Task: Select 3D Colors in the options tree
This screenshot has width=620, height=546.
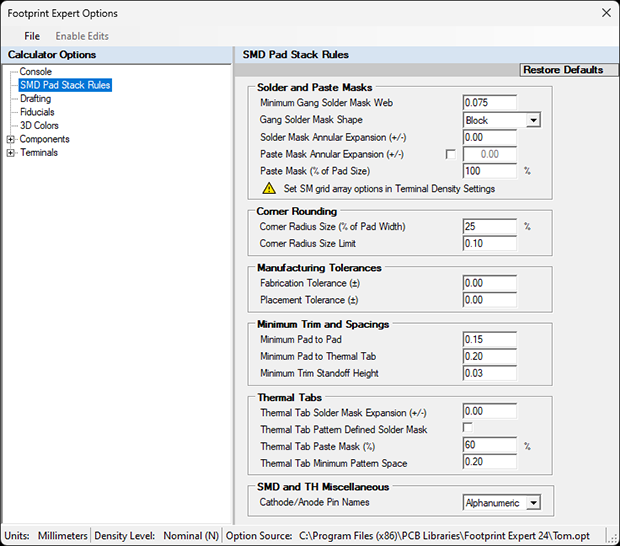Action: (x=39, y=126)
